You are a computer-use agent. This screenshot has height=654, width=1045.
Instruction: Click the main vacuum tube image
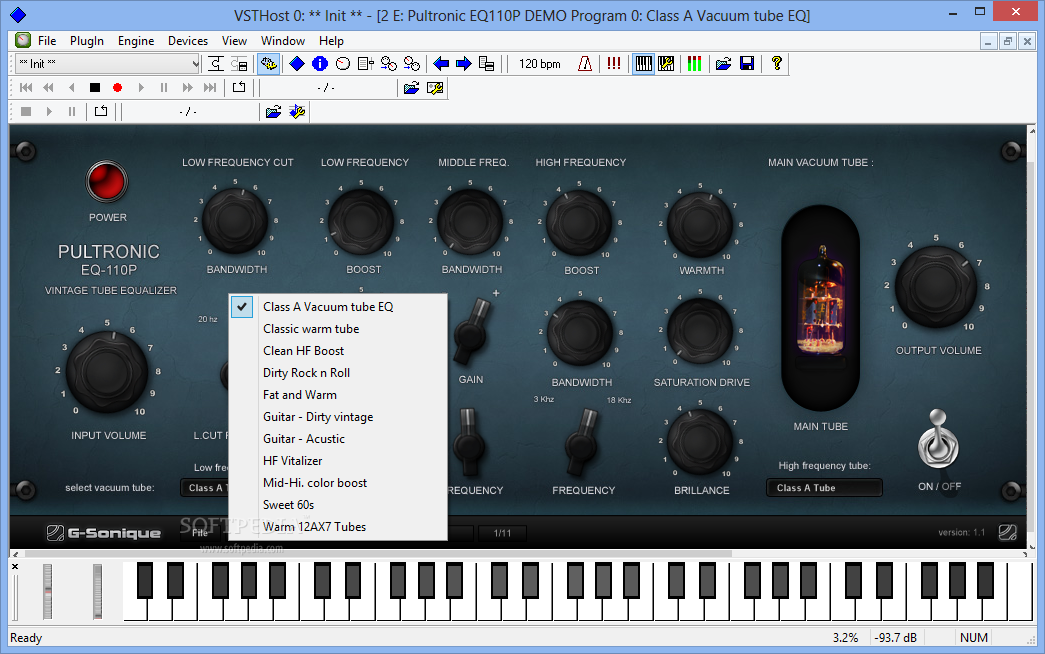pyautogui.click(x=820, y=307)
